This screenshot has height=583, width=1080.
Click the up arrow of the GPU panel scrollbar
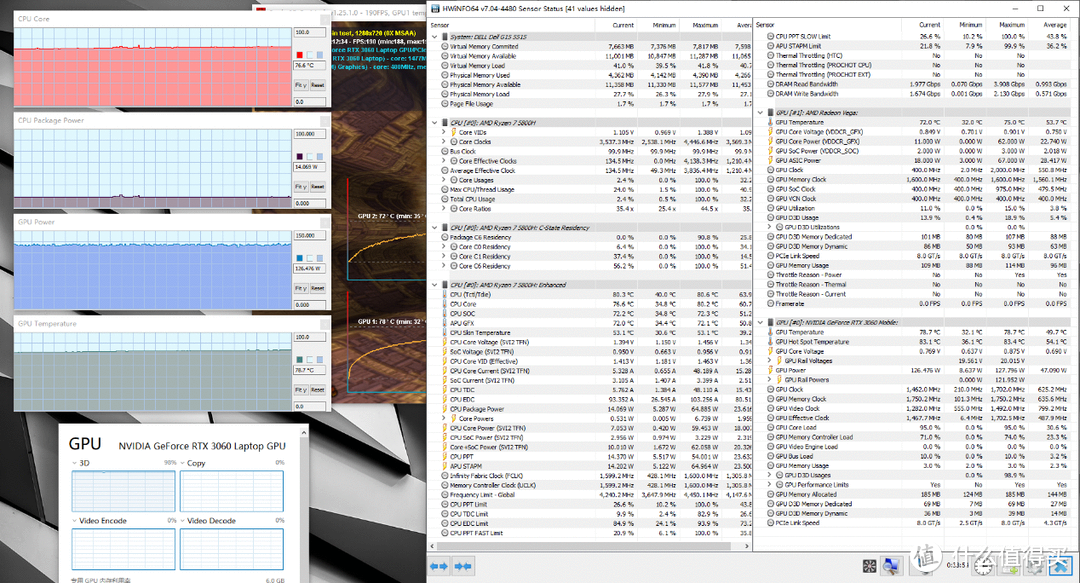coord(303,431)
